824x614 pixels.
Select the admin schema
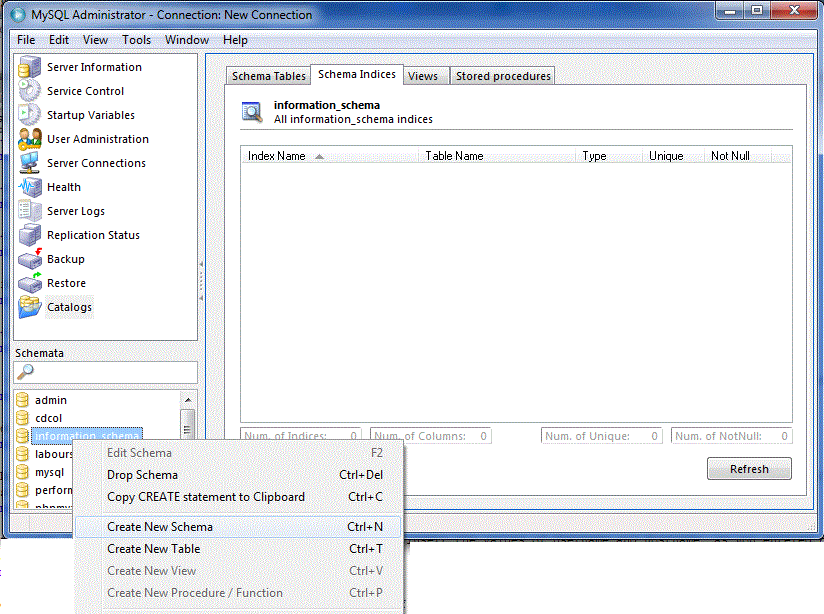point(51,400)
